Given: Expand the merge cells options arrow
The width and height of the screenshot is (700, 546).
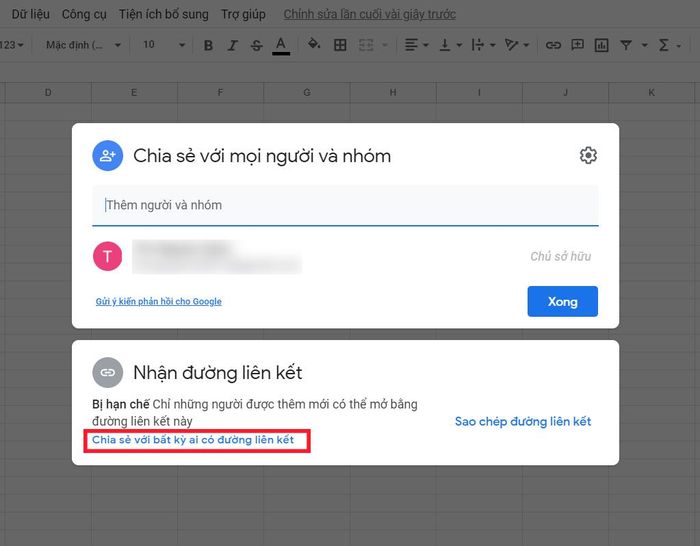Looking at the screenshot, I should click(385, 45).
